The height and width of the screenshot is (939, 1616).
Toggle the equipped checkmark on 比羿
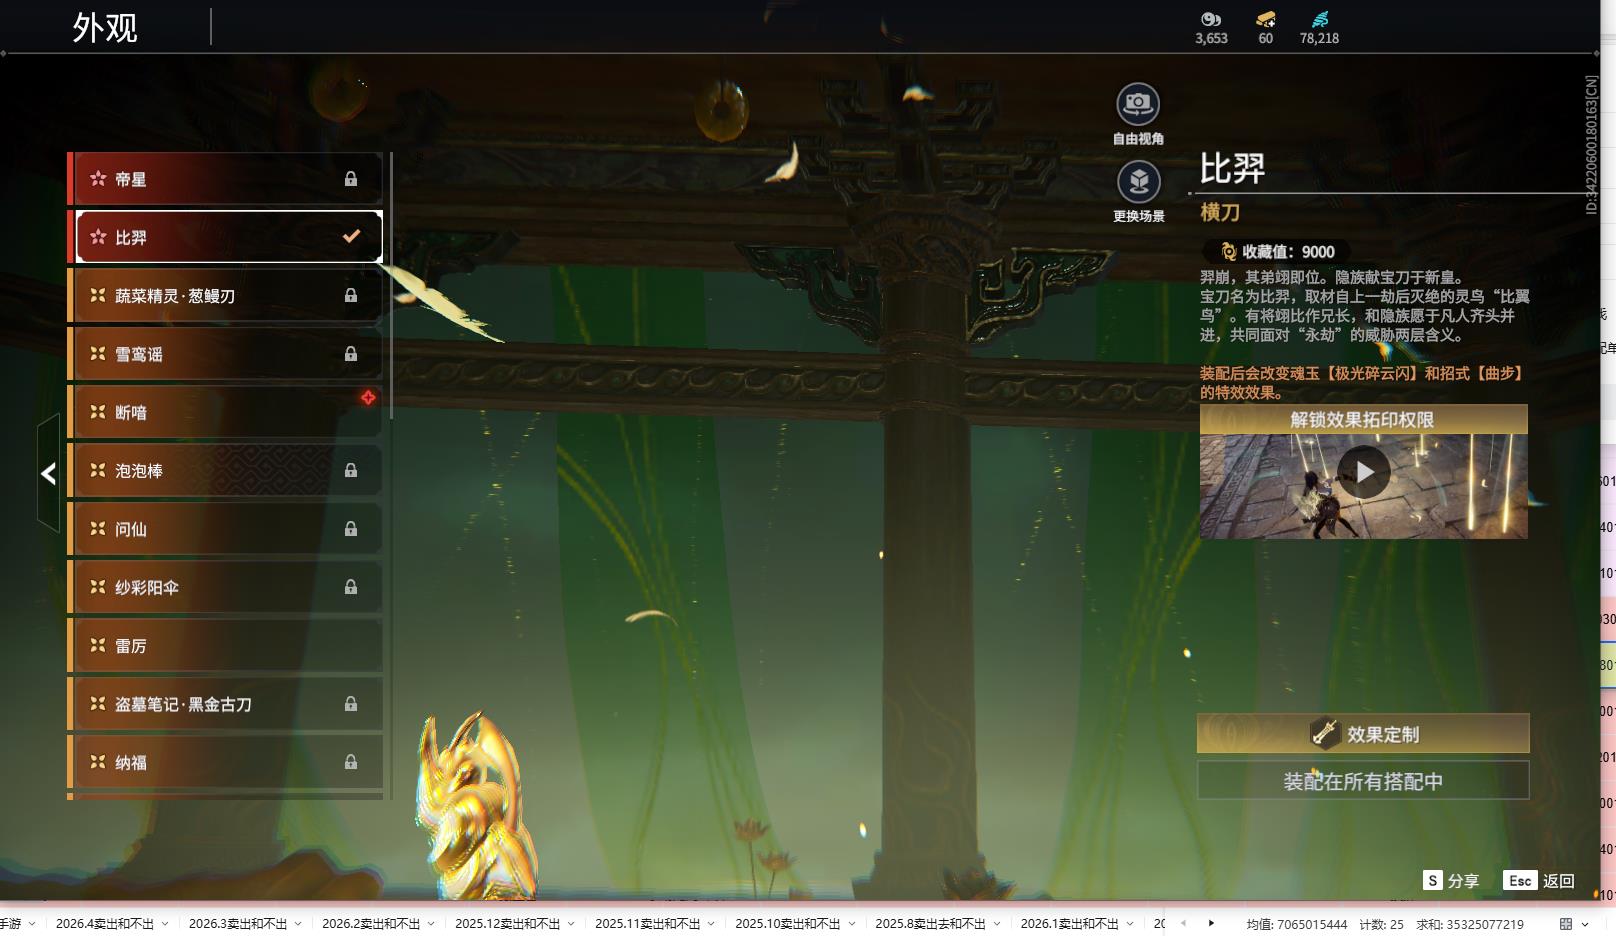[x=351, y=237]
